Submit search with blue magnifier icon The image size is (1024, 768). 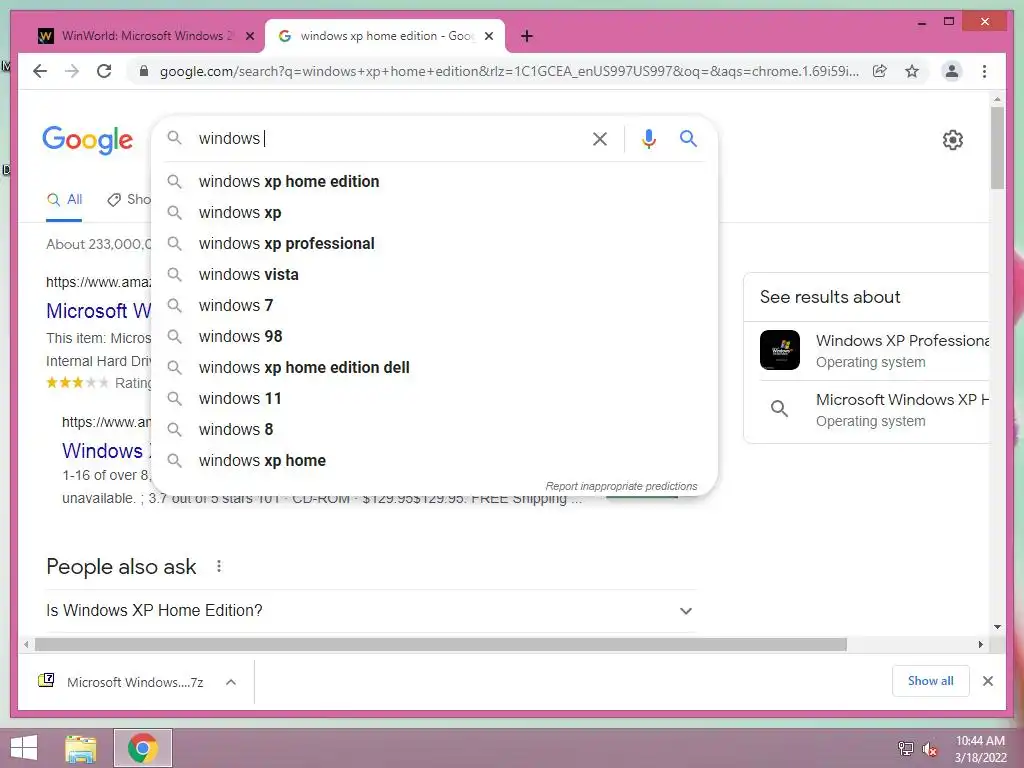pos(688,138)
